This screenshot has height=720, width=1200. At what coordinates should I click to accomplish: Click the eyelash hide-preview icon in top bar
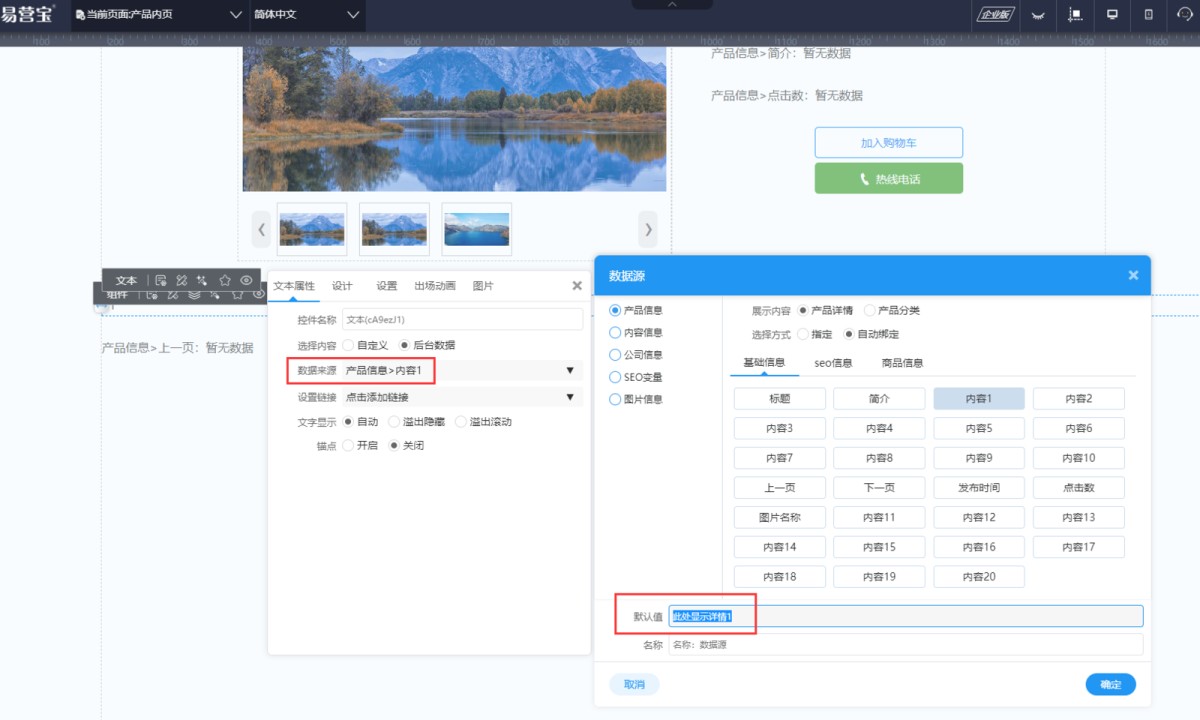tap(1038, 15)
